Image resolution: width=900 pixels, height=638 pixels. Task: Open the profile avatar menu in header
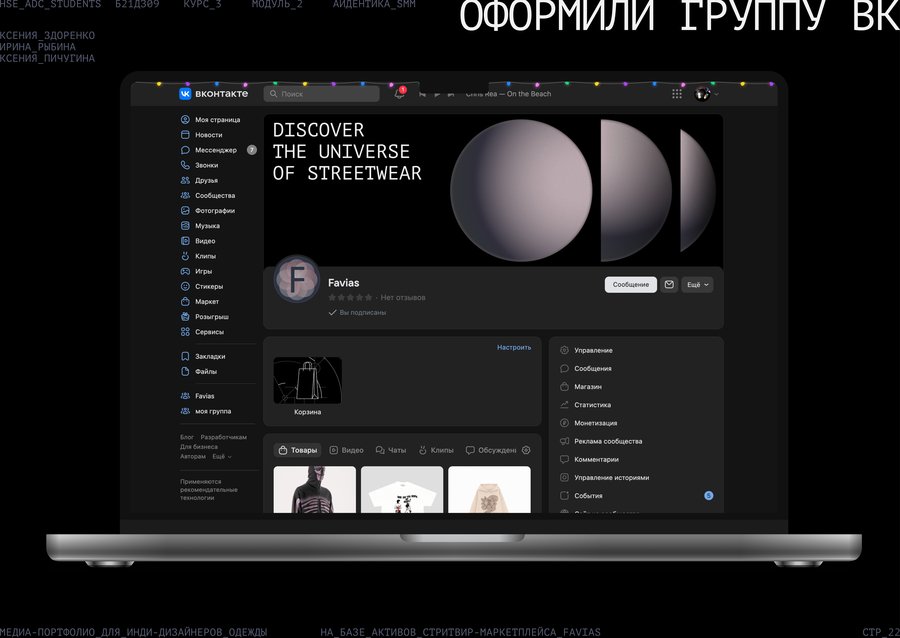coord(706,94)
